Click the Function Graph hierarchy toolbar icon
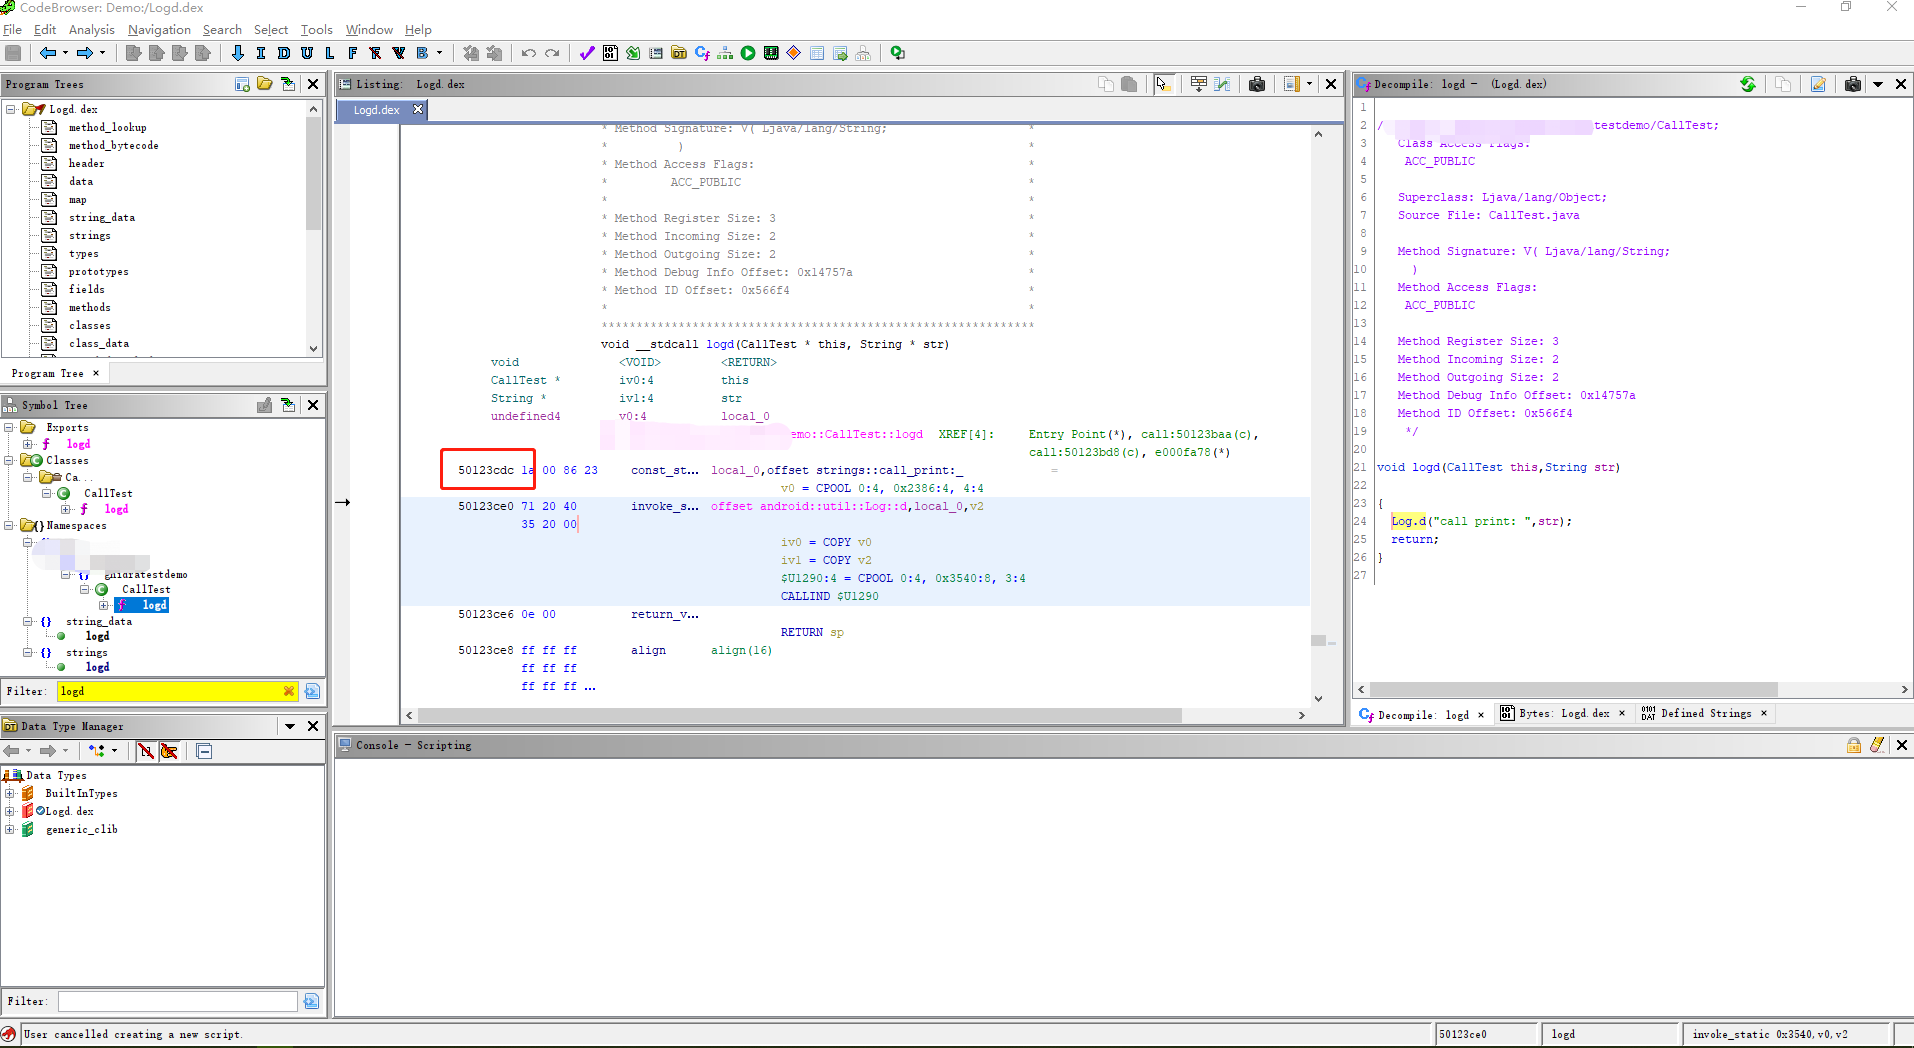 [x=725, y=53]
